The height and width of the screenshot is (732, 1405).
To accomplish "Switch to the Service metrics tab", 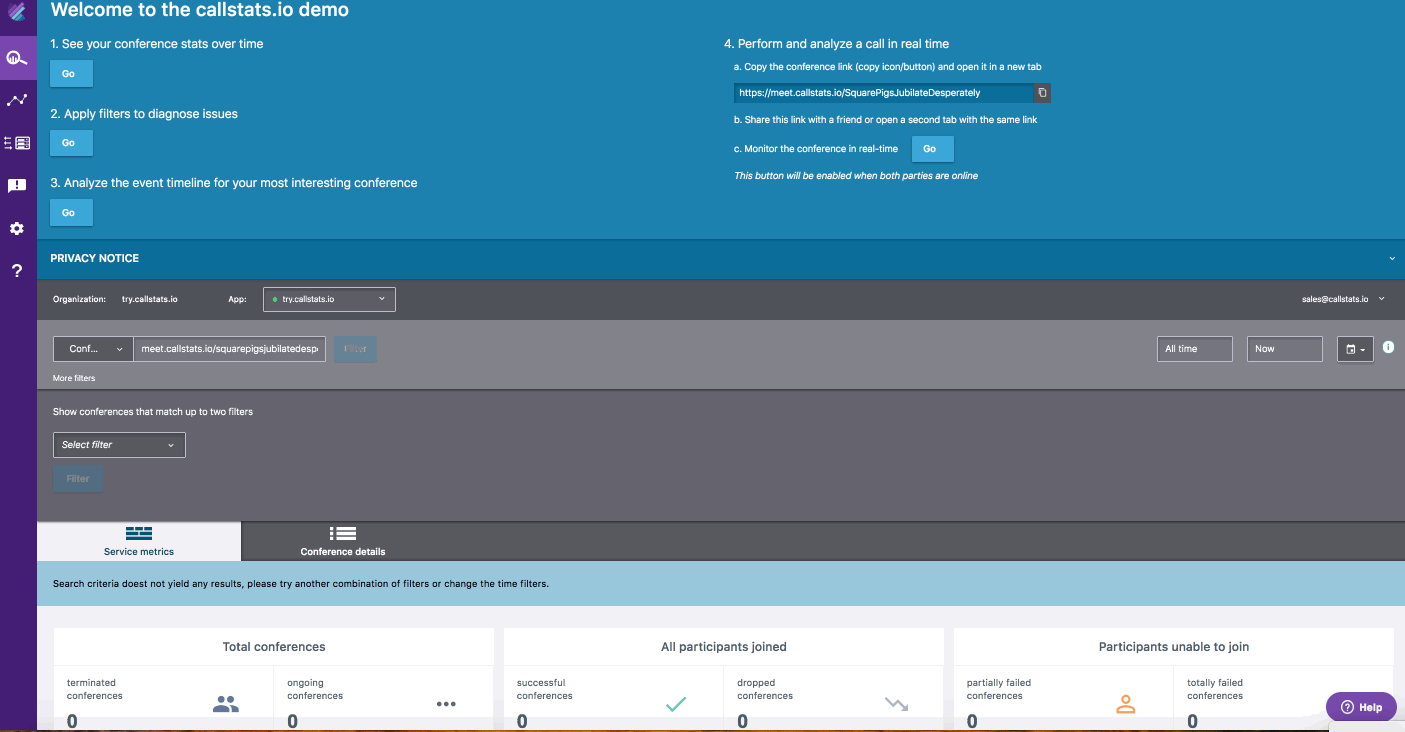I will point(139,541).
